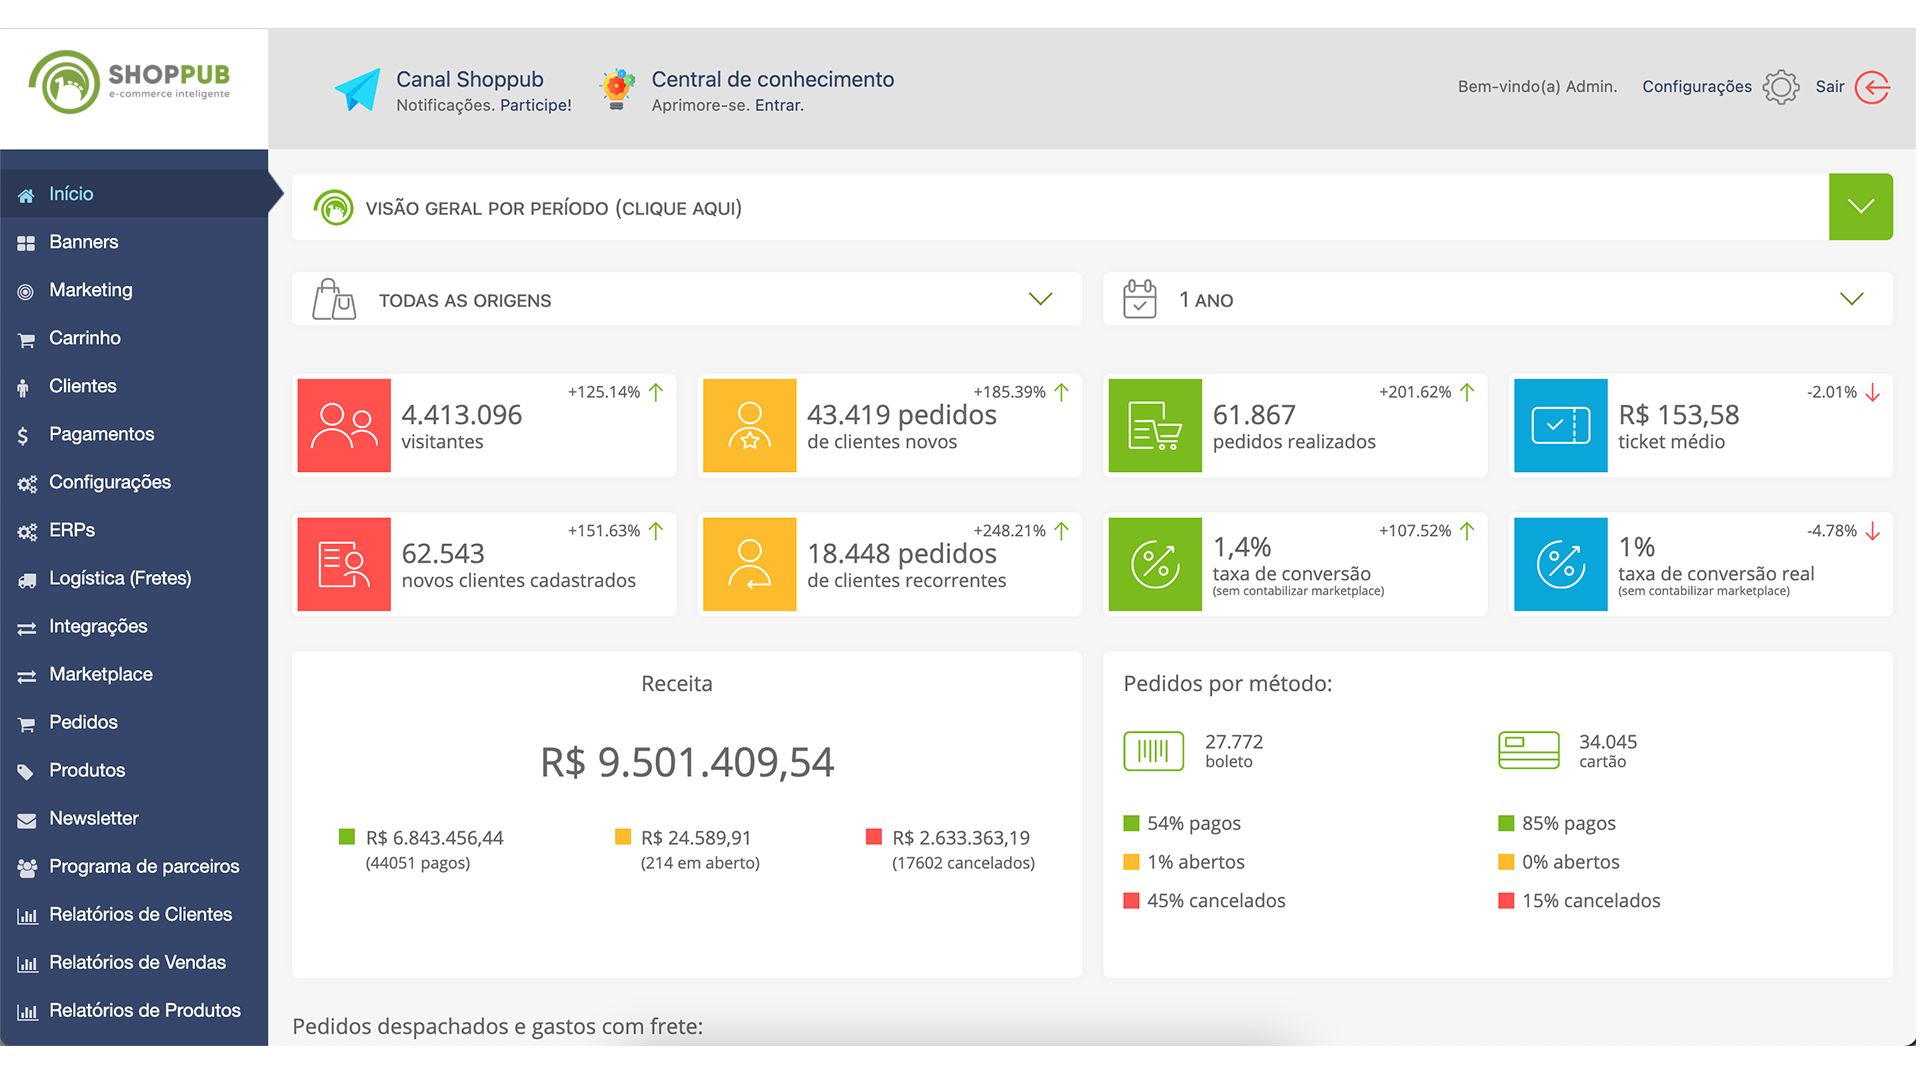Click the paper plane Canal Shoppub icon
This screenshot has height=1080, width=1920.
pos(357,90)
